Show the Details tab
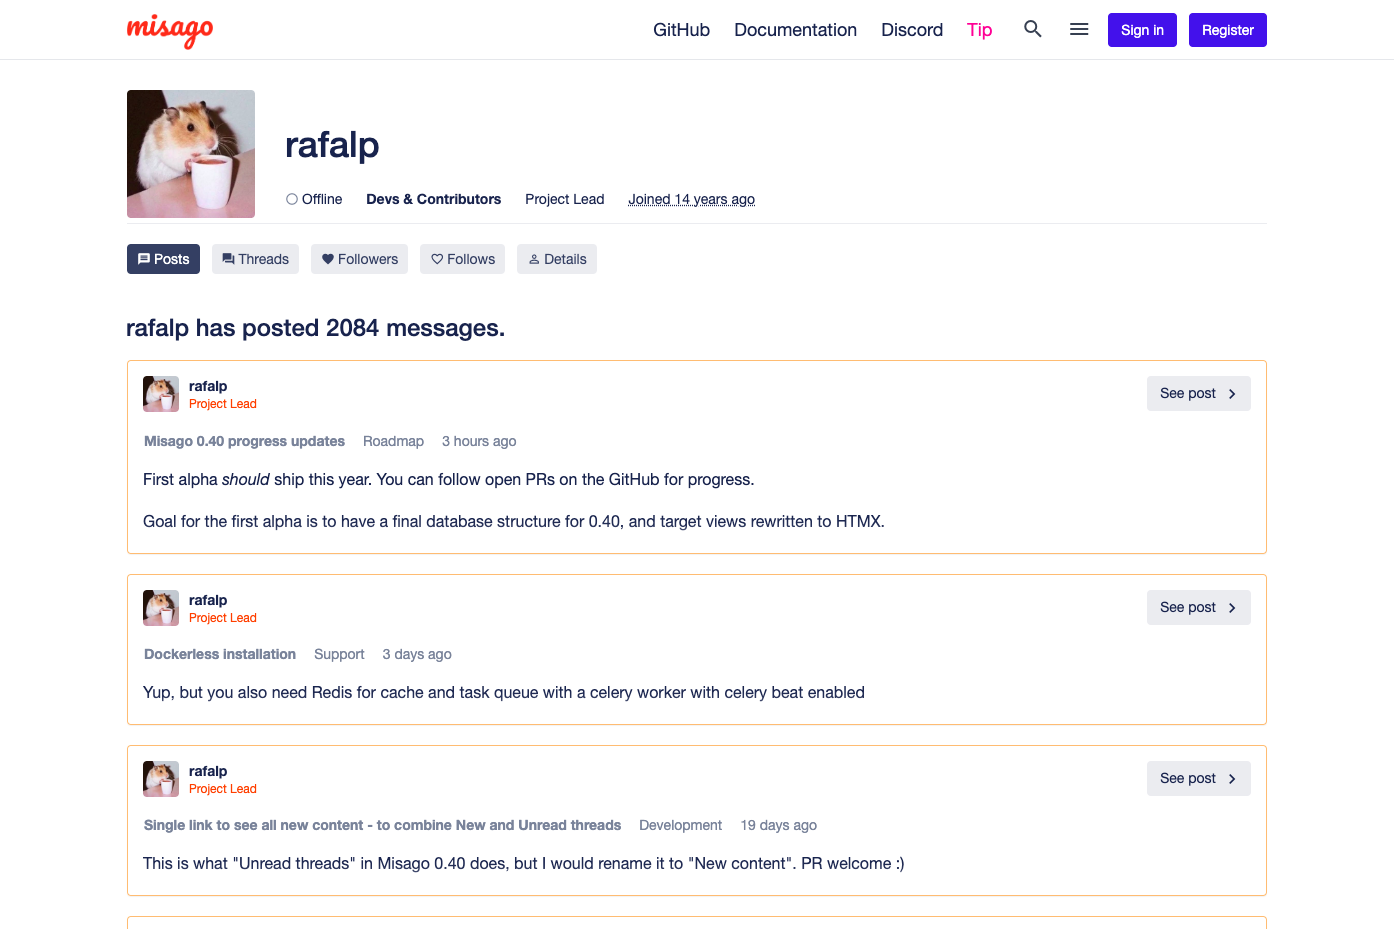This screenshot has width=1394, height=929. coord(557,259)
